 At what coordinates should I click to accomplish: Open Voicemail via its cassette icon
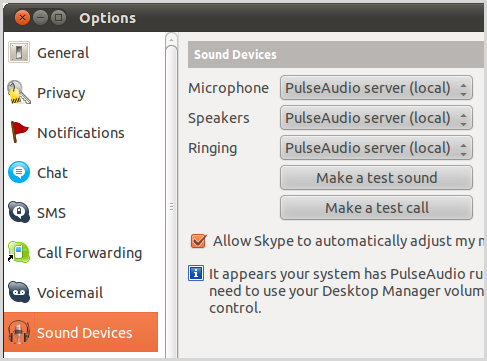[x=19, y=292]
